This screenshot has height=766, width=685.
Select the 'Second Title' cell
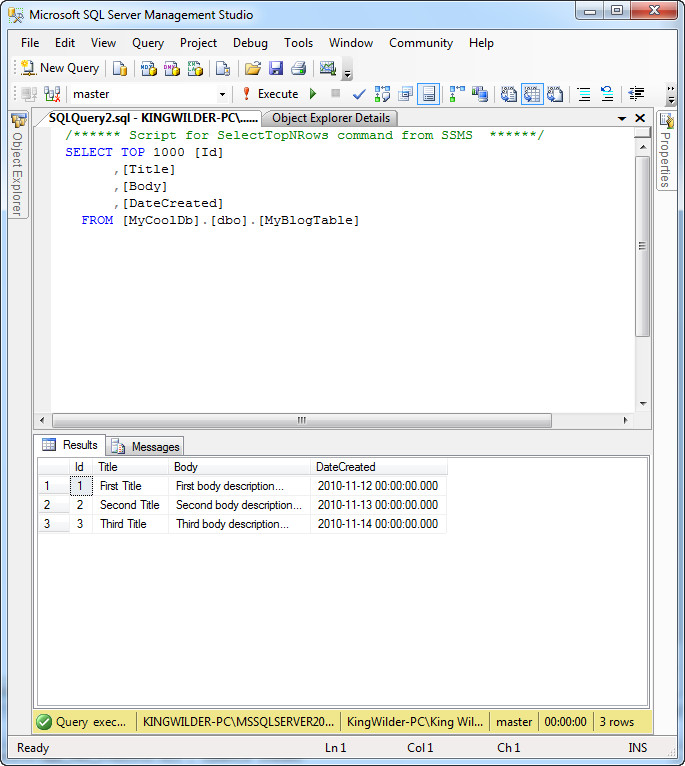(130, 505)
